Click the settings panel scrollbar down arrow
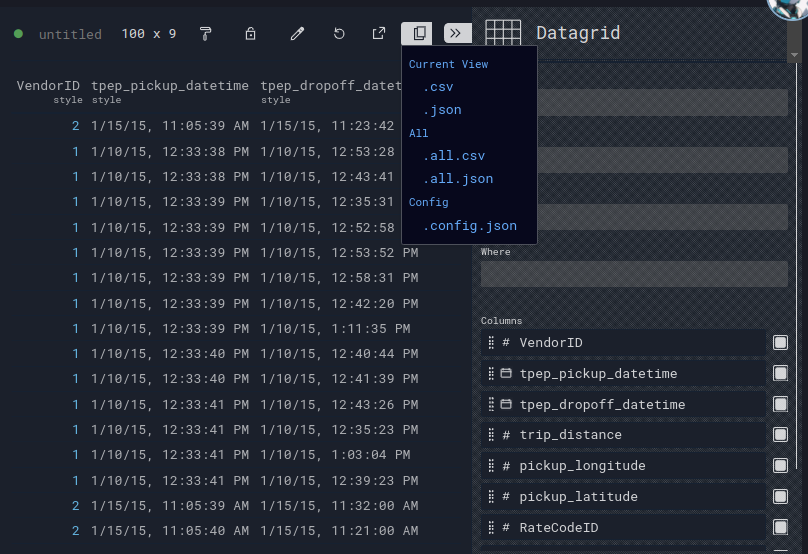The height and width of the screenshot is (554, 808). [794, 55]
